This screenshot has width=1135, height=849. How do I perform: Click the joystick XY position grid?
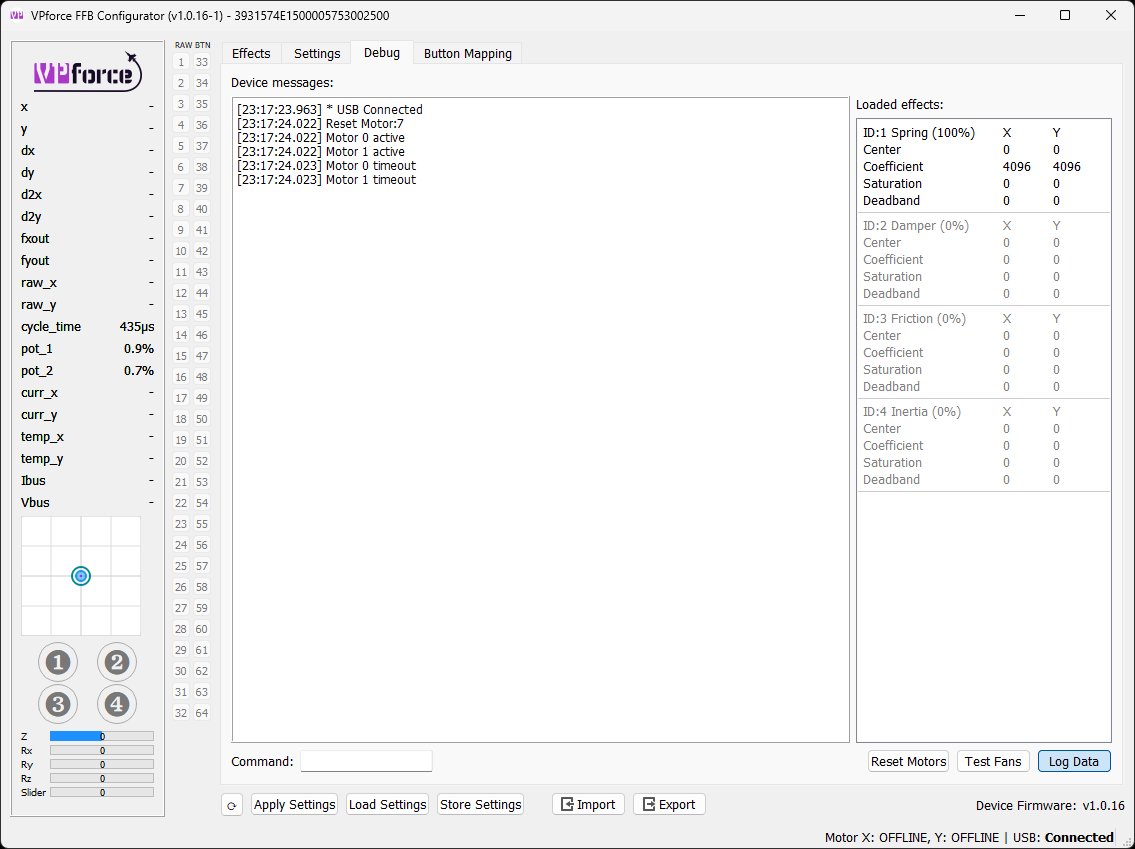(x=81, y=576)
